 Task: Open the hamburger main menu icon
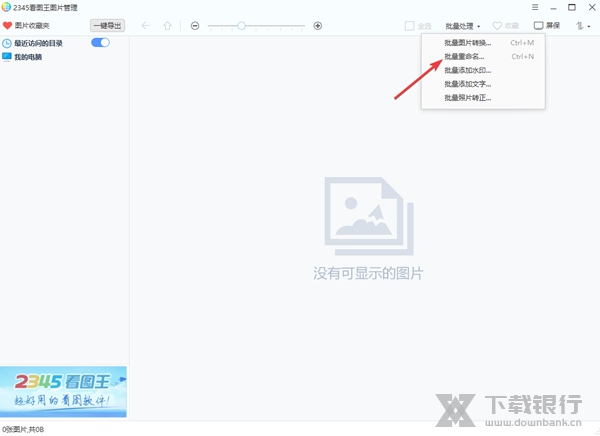tap(533, 7)
